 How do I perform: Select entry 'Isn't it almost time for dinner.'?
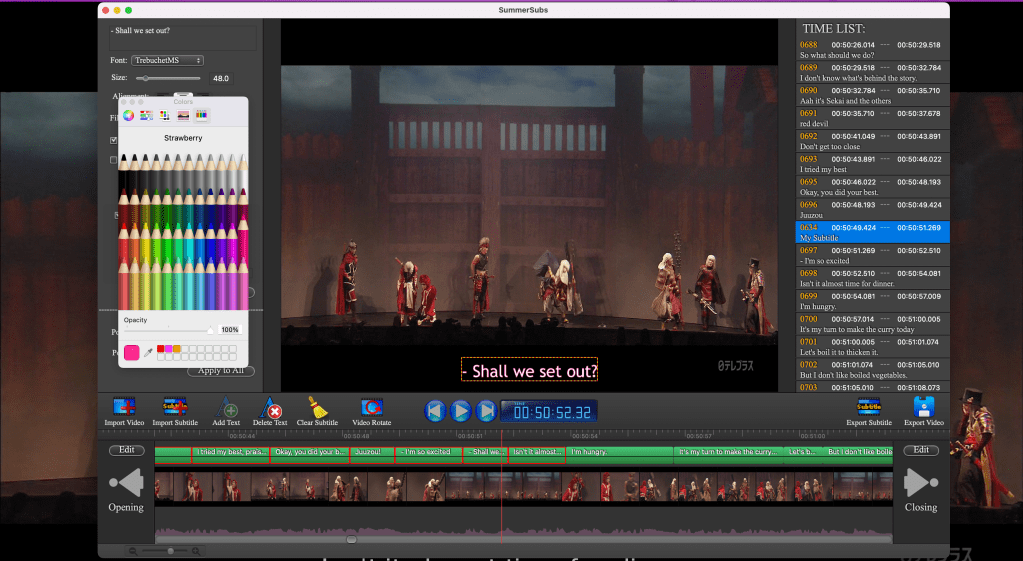click(873, 278)
